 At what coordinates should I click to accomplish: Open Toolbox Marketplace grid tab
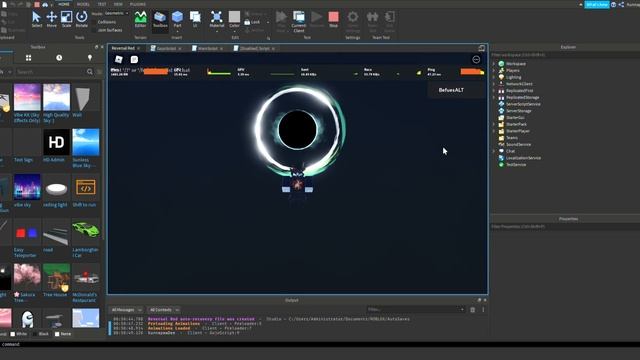tap(29, 58)
